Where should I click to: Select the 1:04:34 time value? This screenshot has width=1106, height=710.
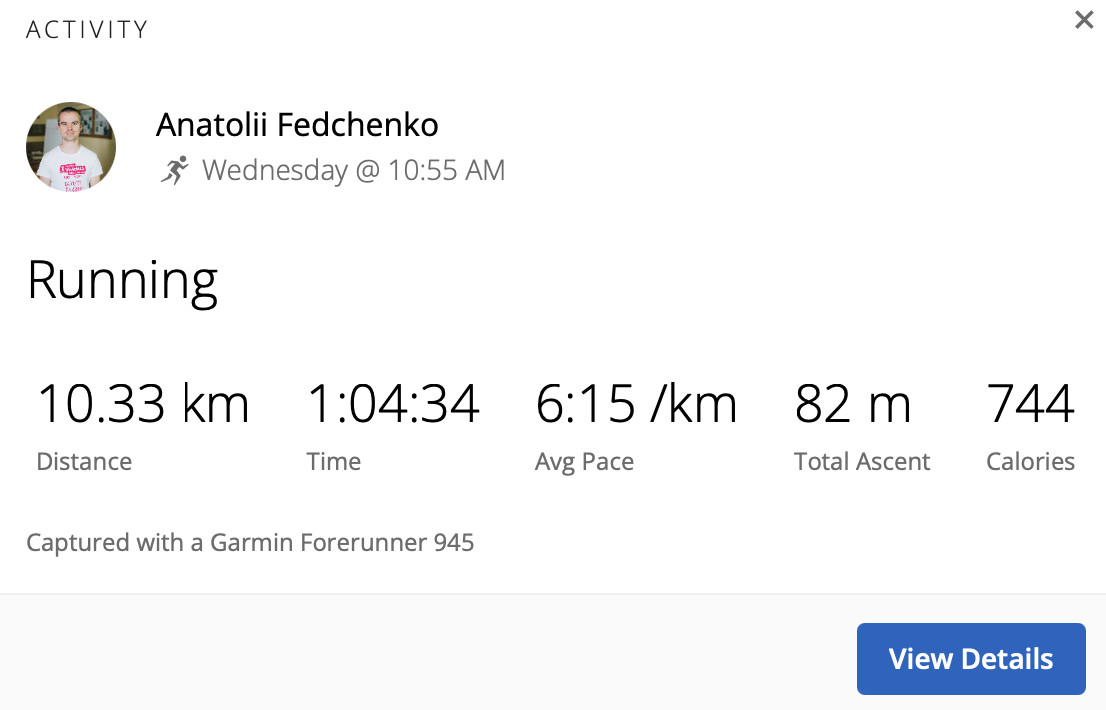394,404
